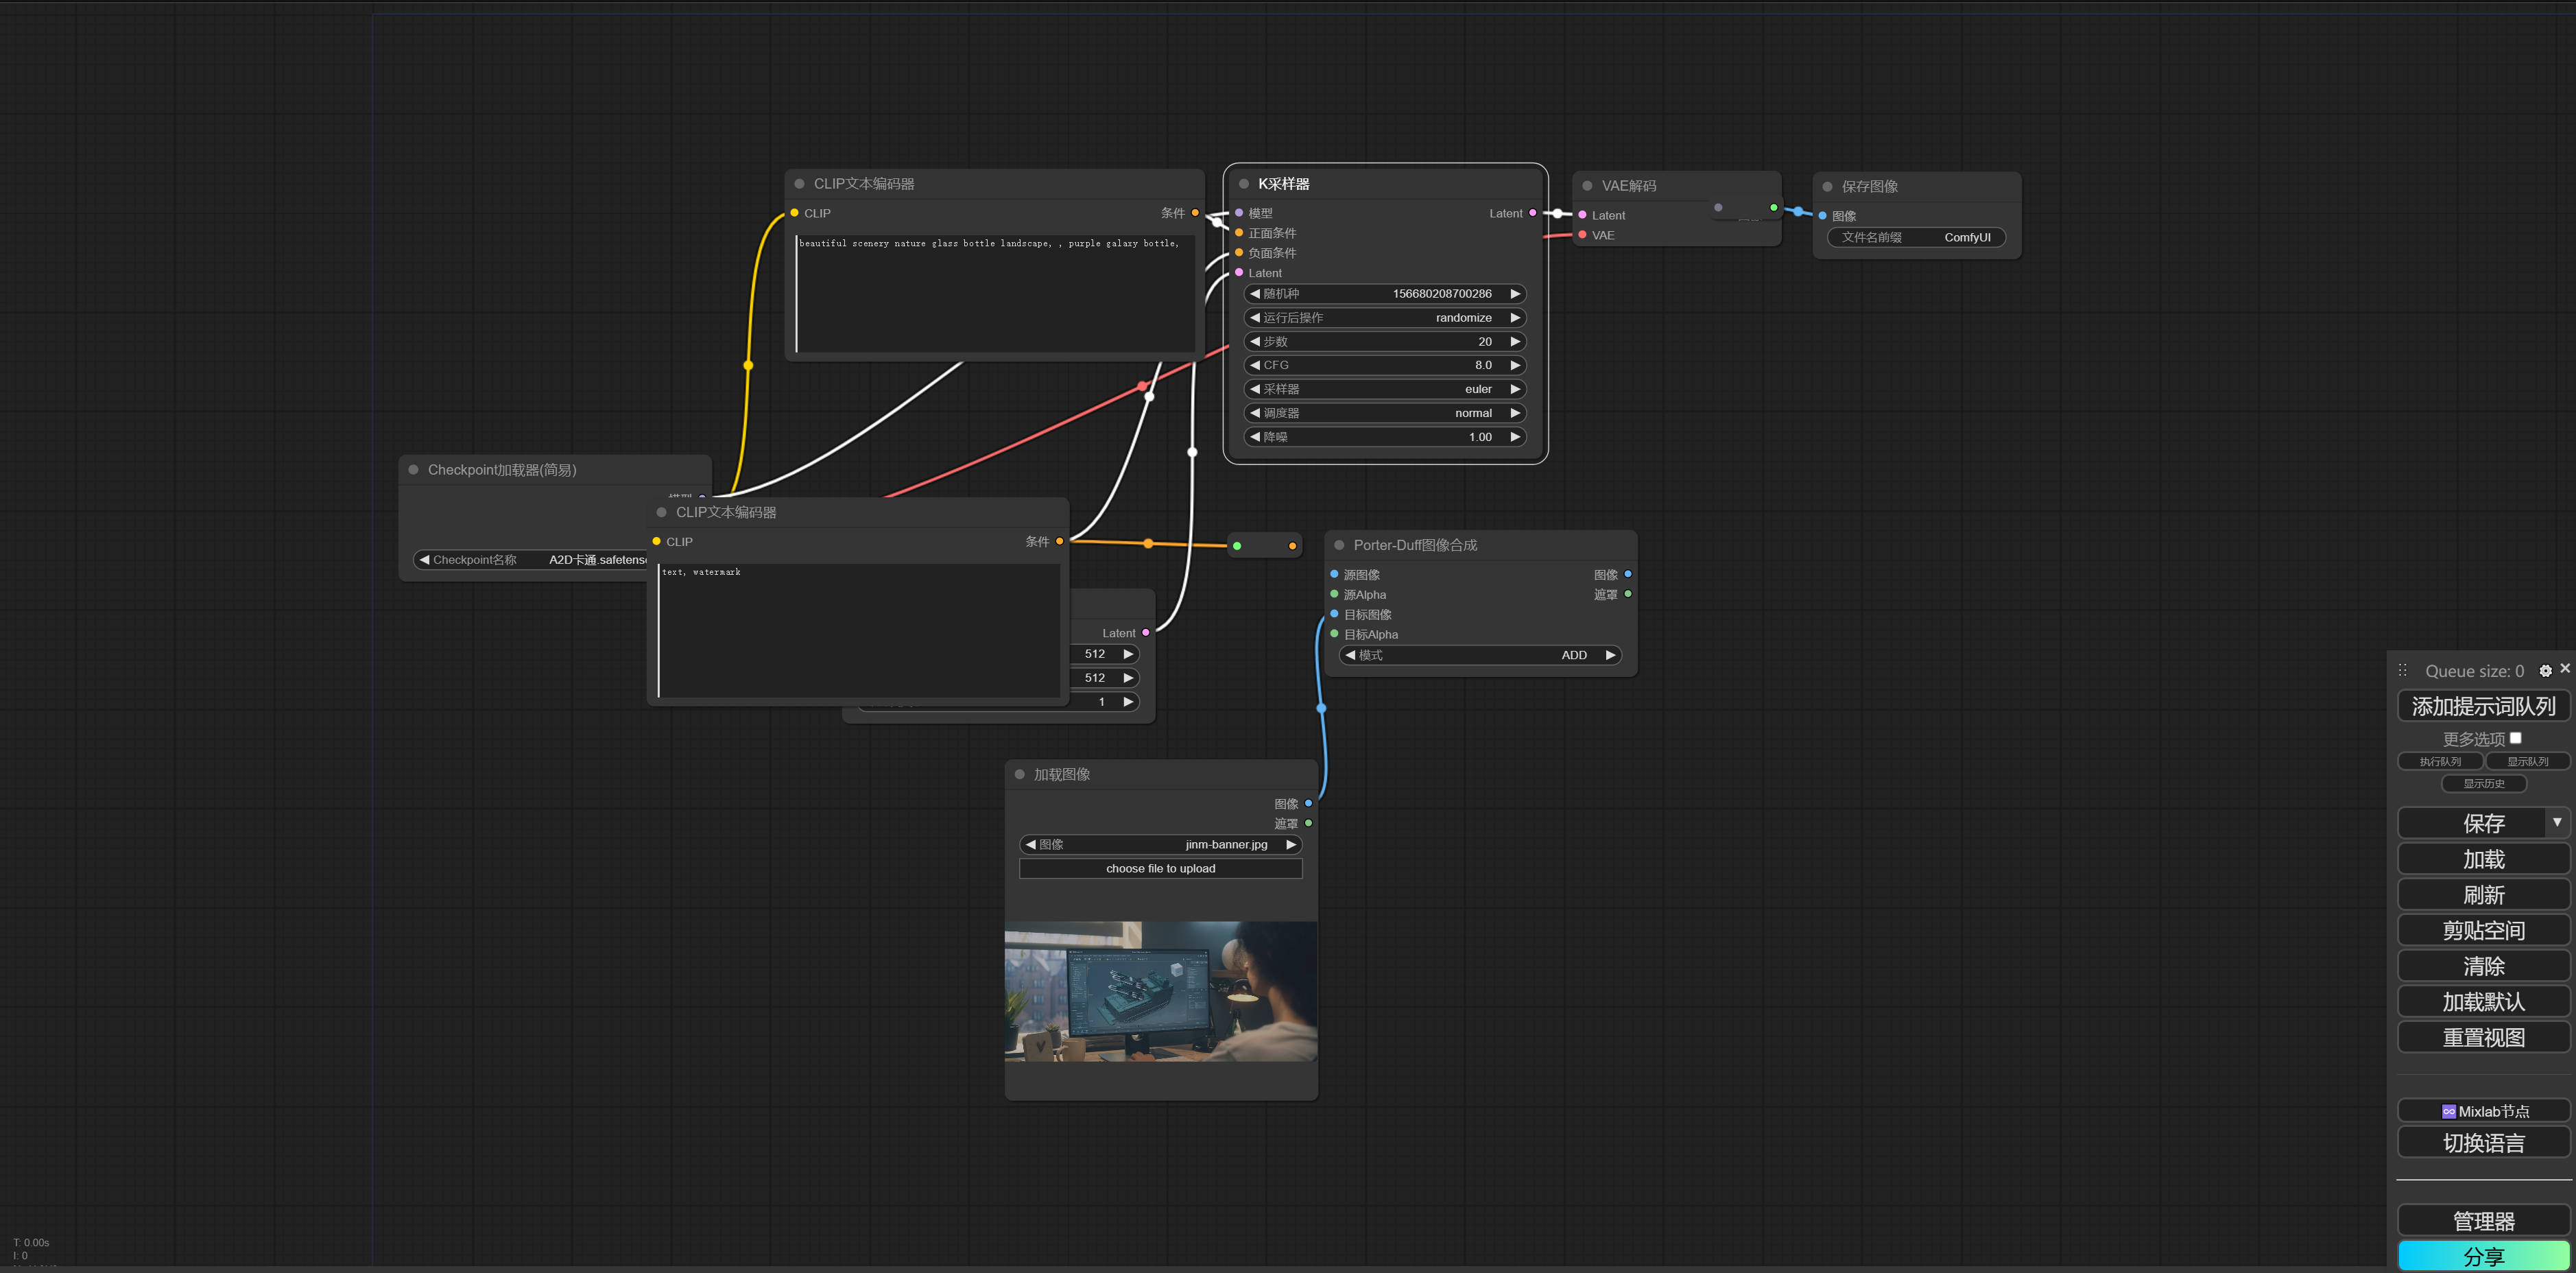Click collapse dot on Porter-Duff图像合成 node

click(x=1339, y=545)
